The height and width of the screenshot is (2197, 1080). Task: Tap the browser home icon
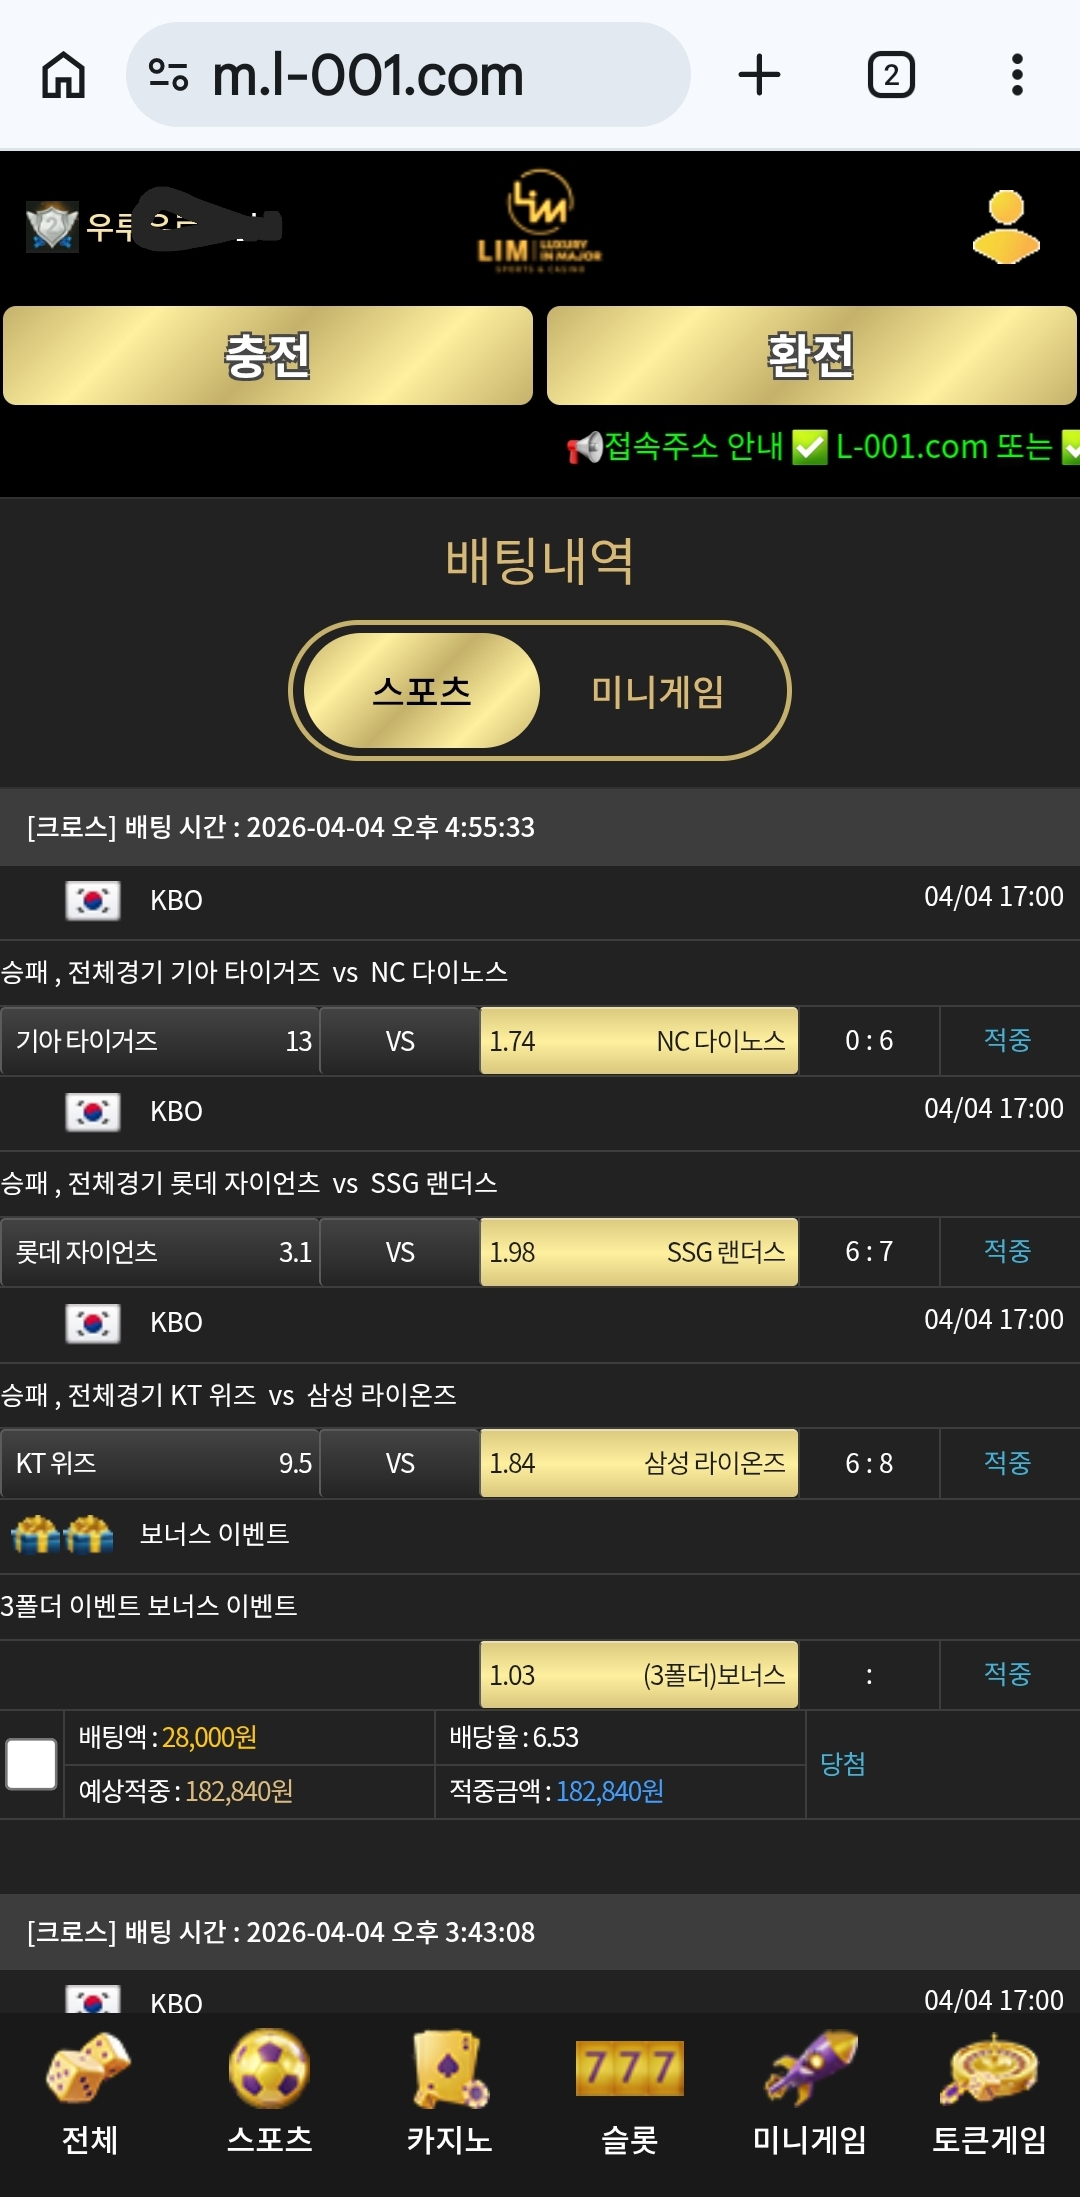[x=63, y=75]
